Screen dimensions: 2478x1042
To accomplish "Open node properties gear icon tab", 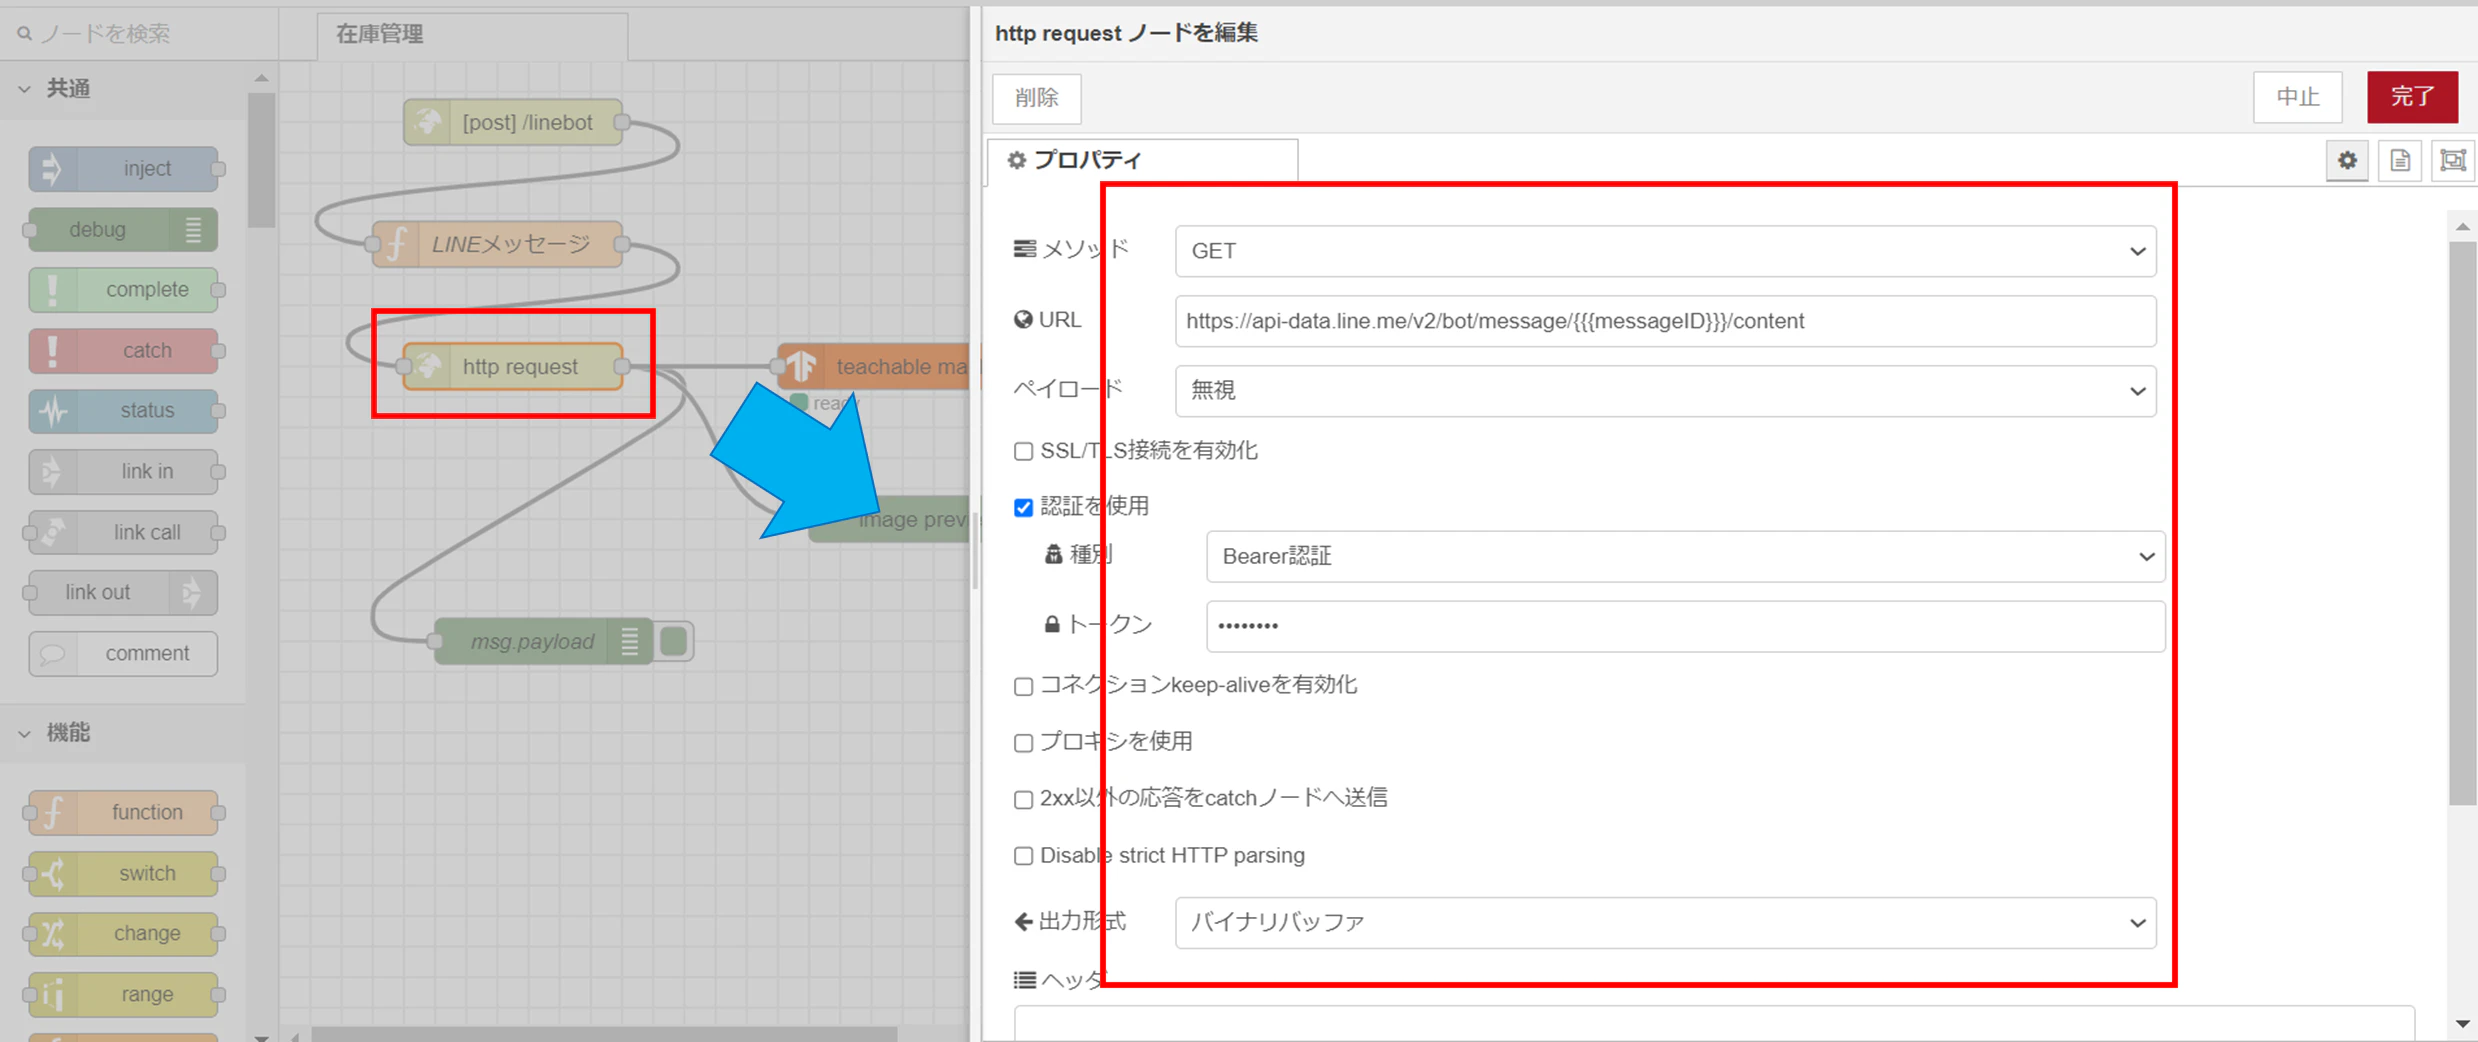I will click(2347, 161).
